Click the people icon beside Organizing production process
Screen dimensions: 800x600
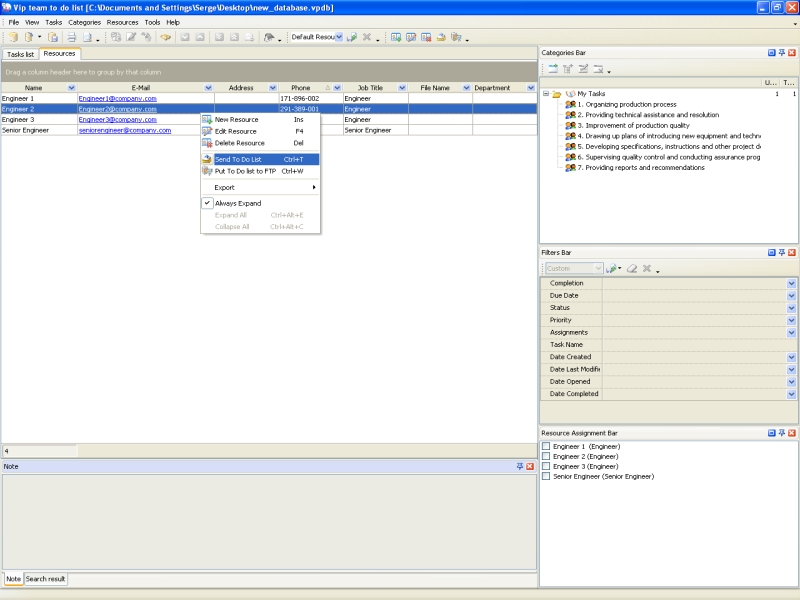coord(570,104)
